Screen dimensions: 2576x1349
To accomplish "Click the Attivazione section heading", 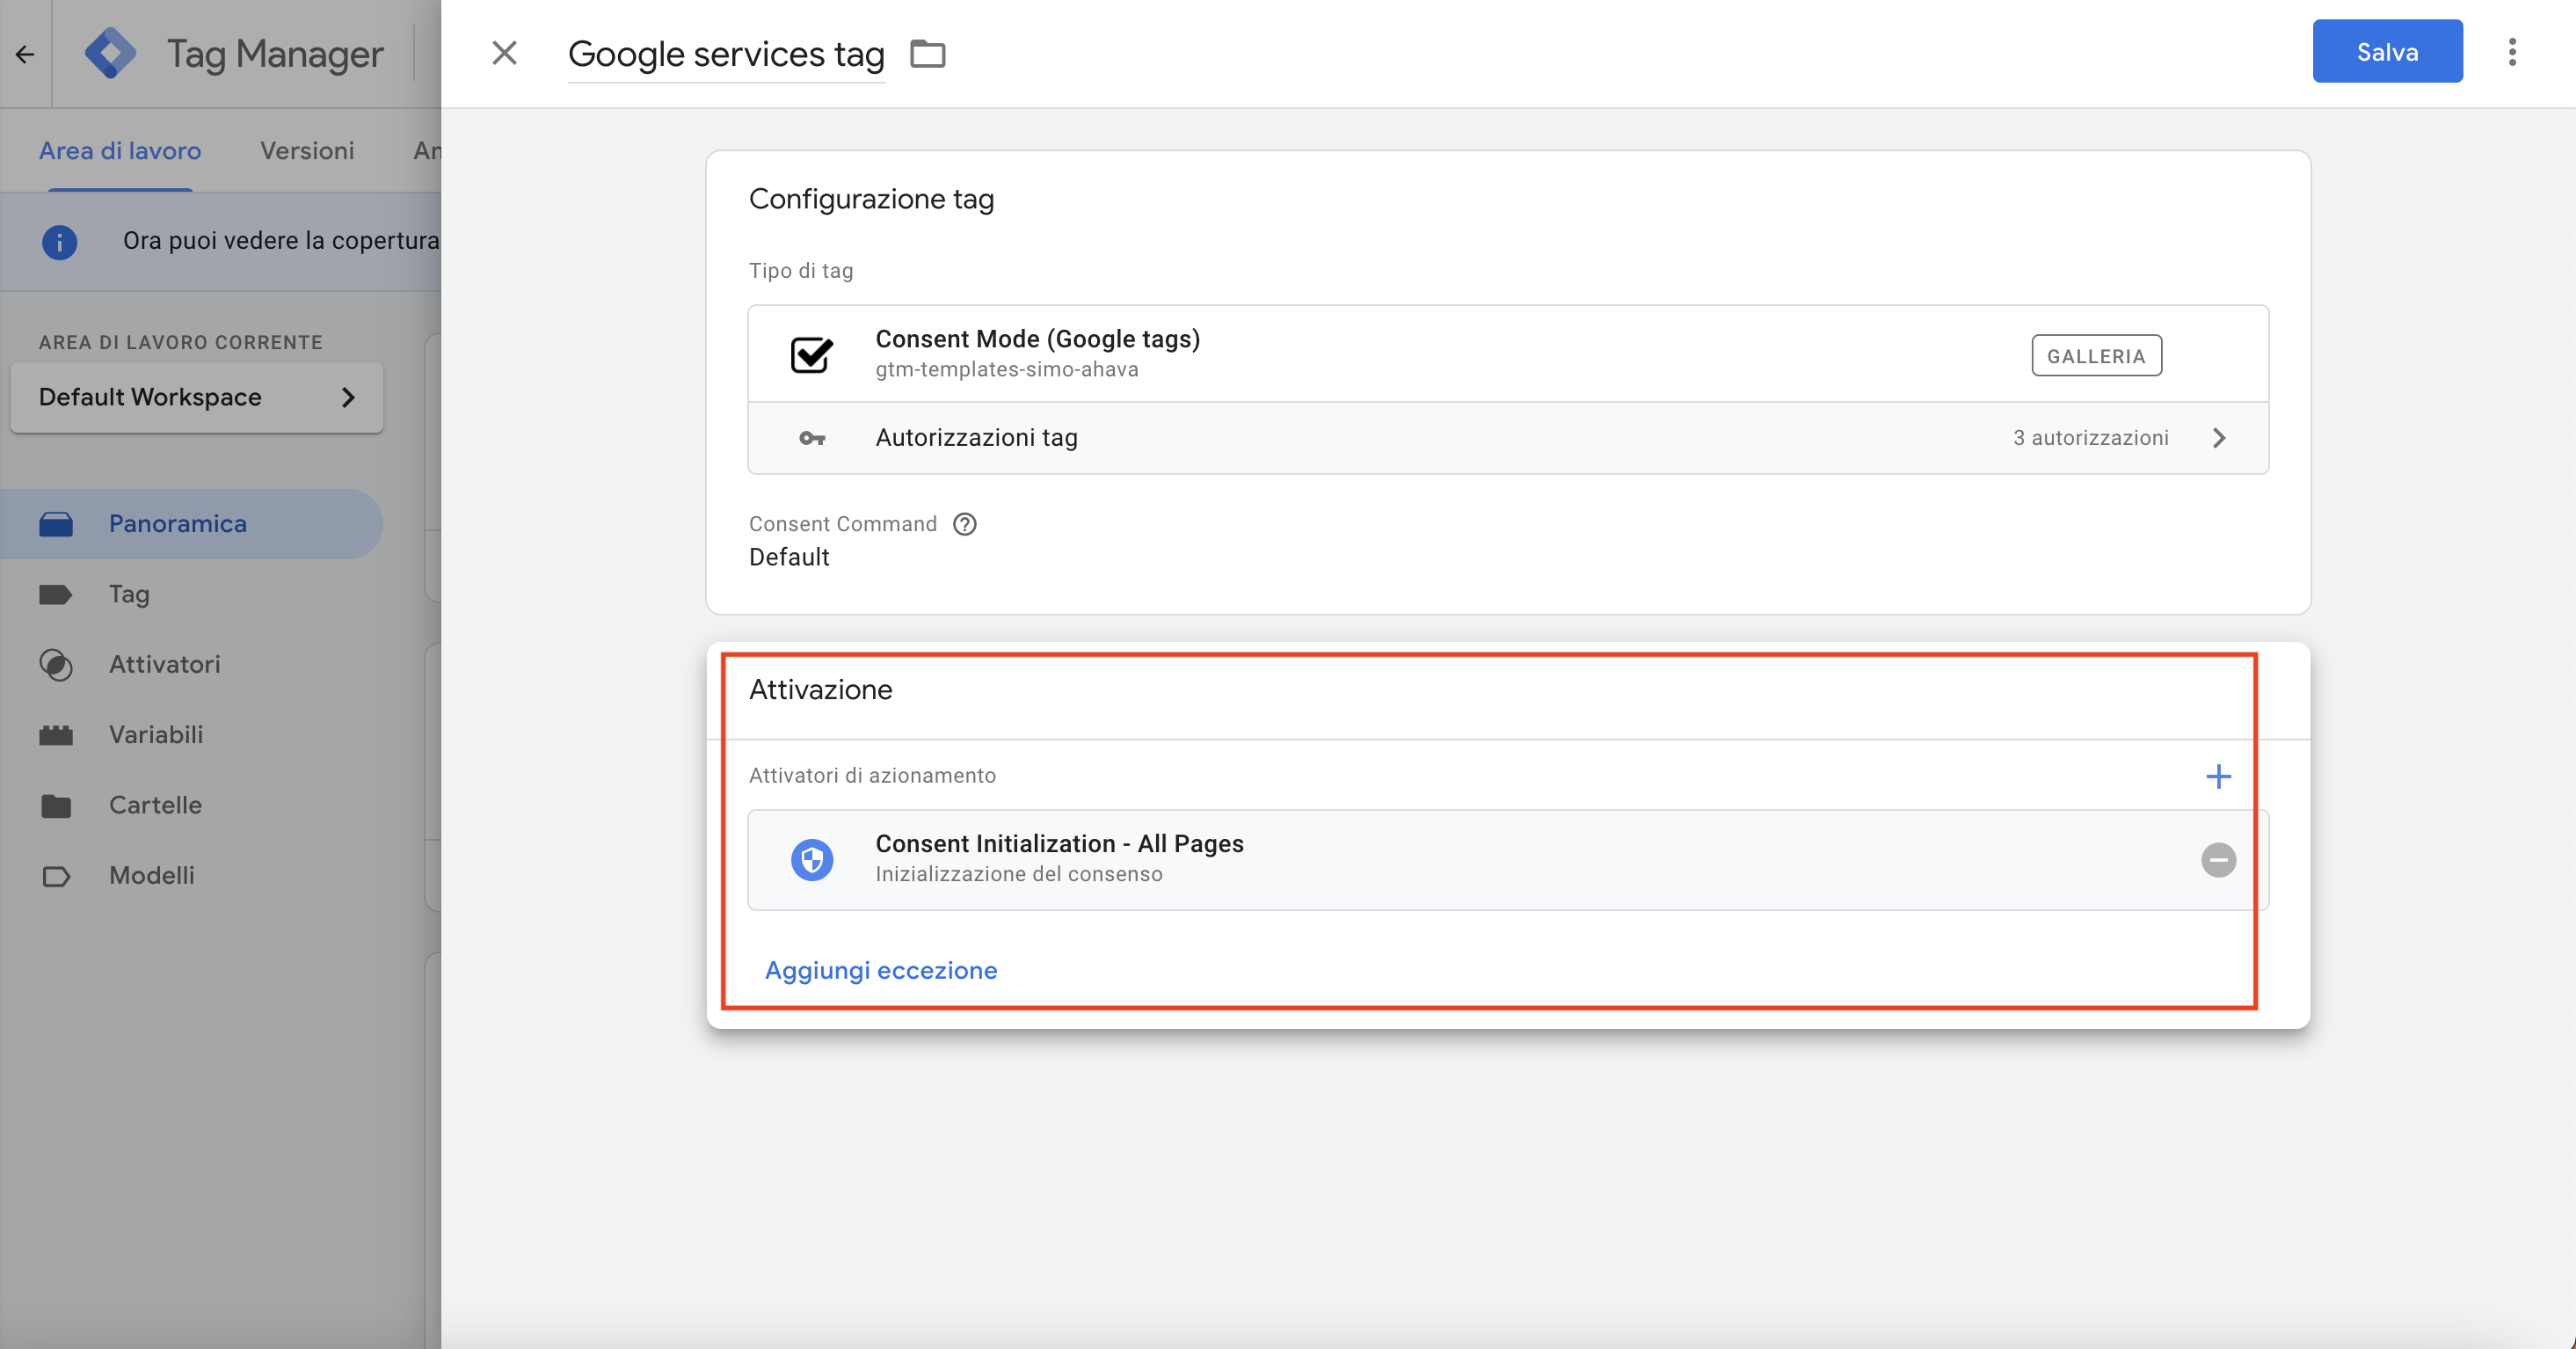I will click(820, 689).
